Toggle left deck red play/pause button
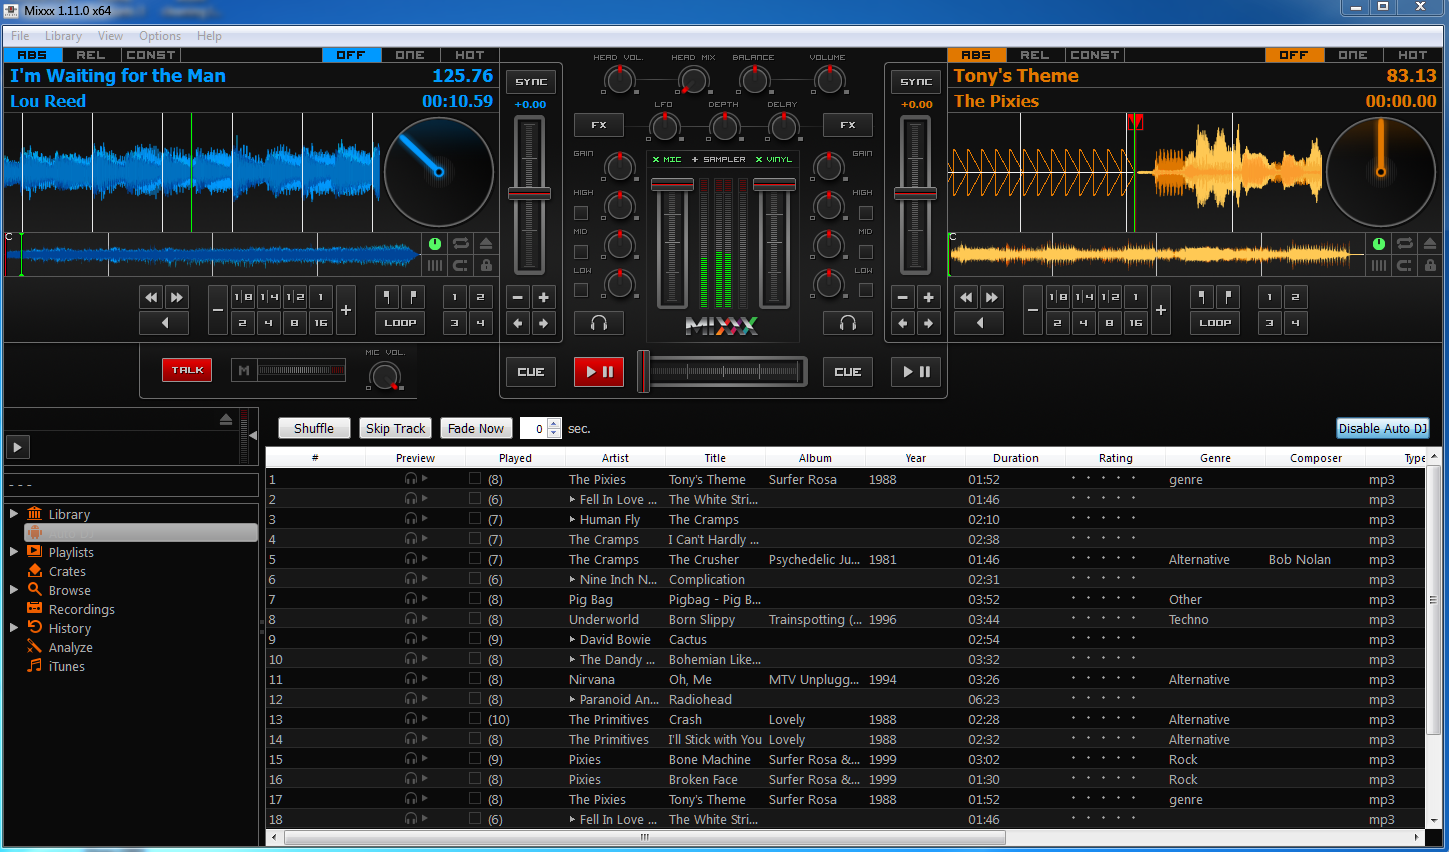The image size is (1449, 852). coord(599,372)
